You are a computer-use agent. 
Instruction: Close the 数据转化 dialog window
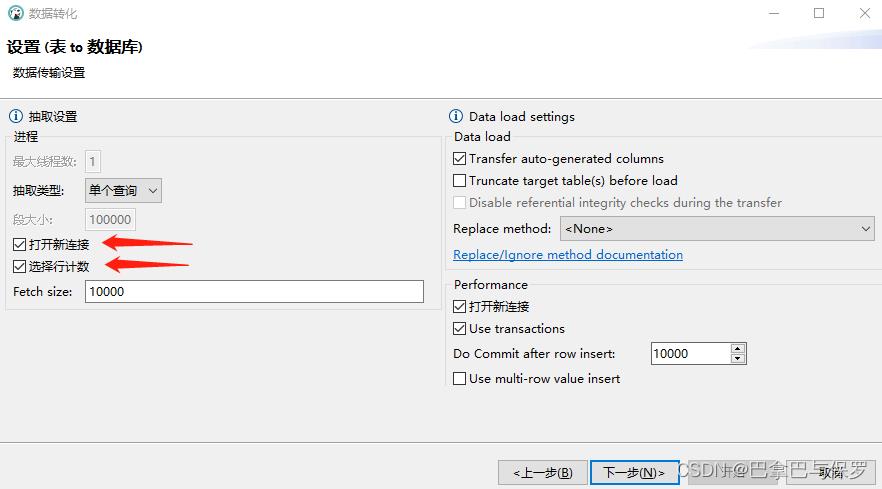coord(865,14)
